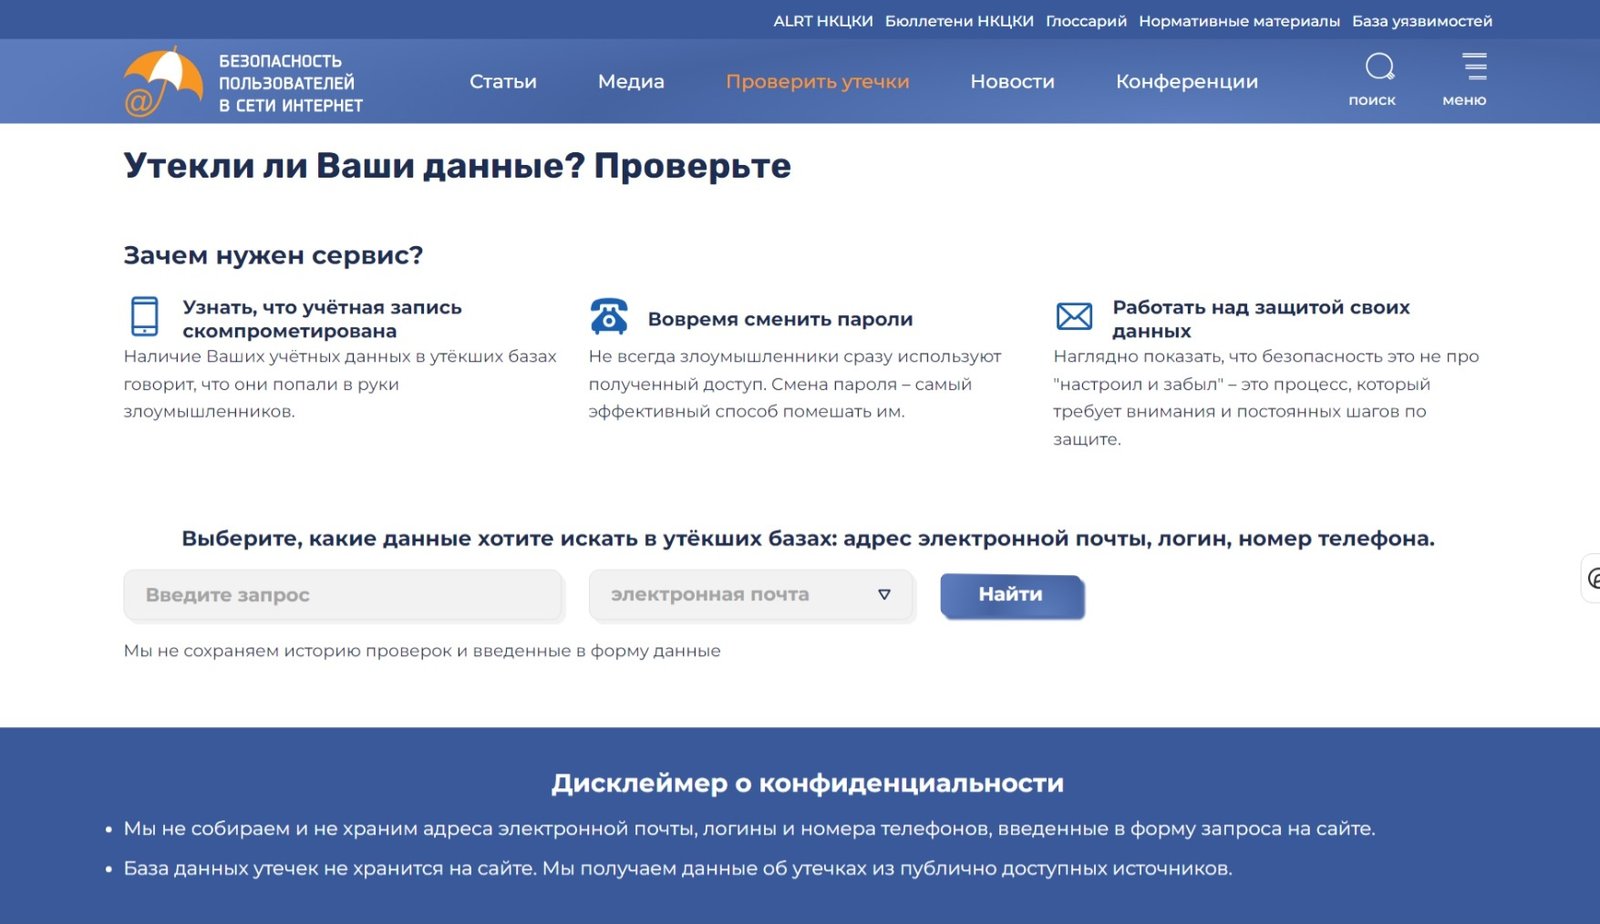Click the поиск label under magnifier
Image resolution: width=1600 pixels, height=924 pixels.
tap(1372, 100)
